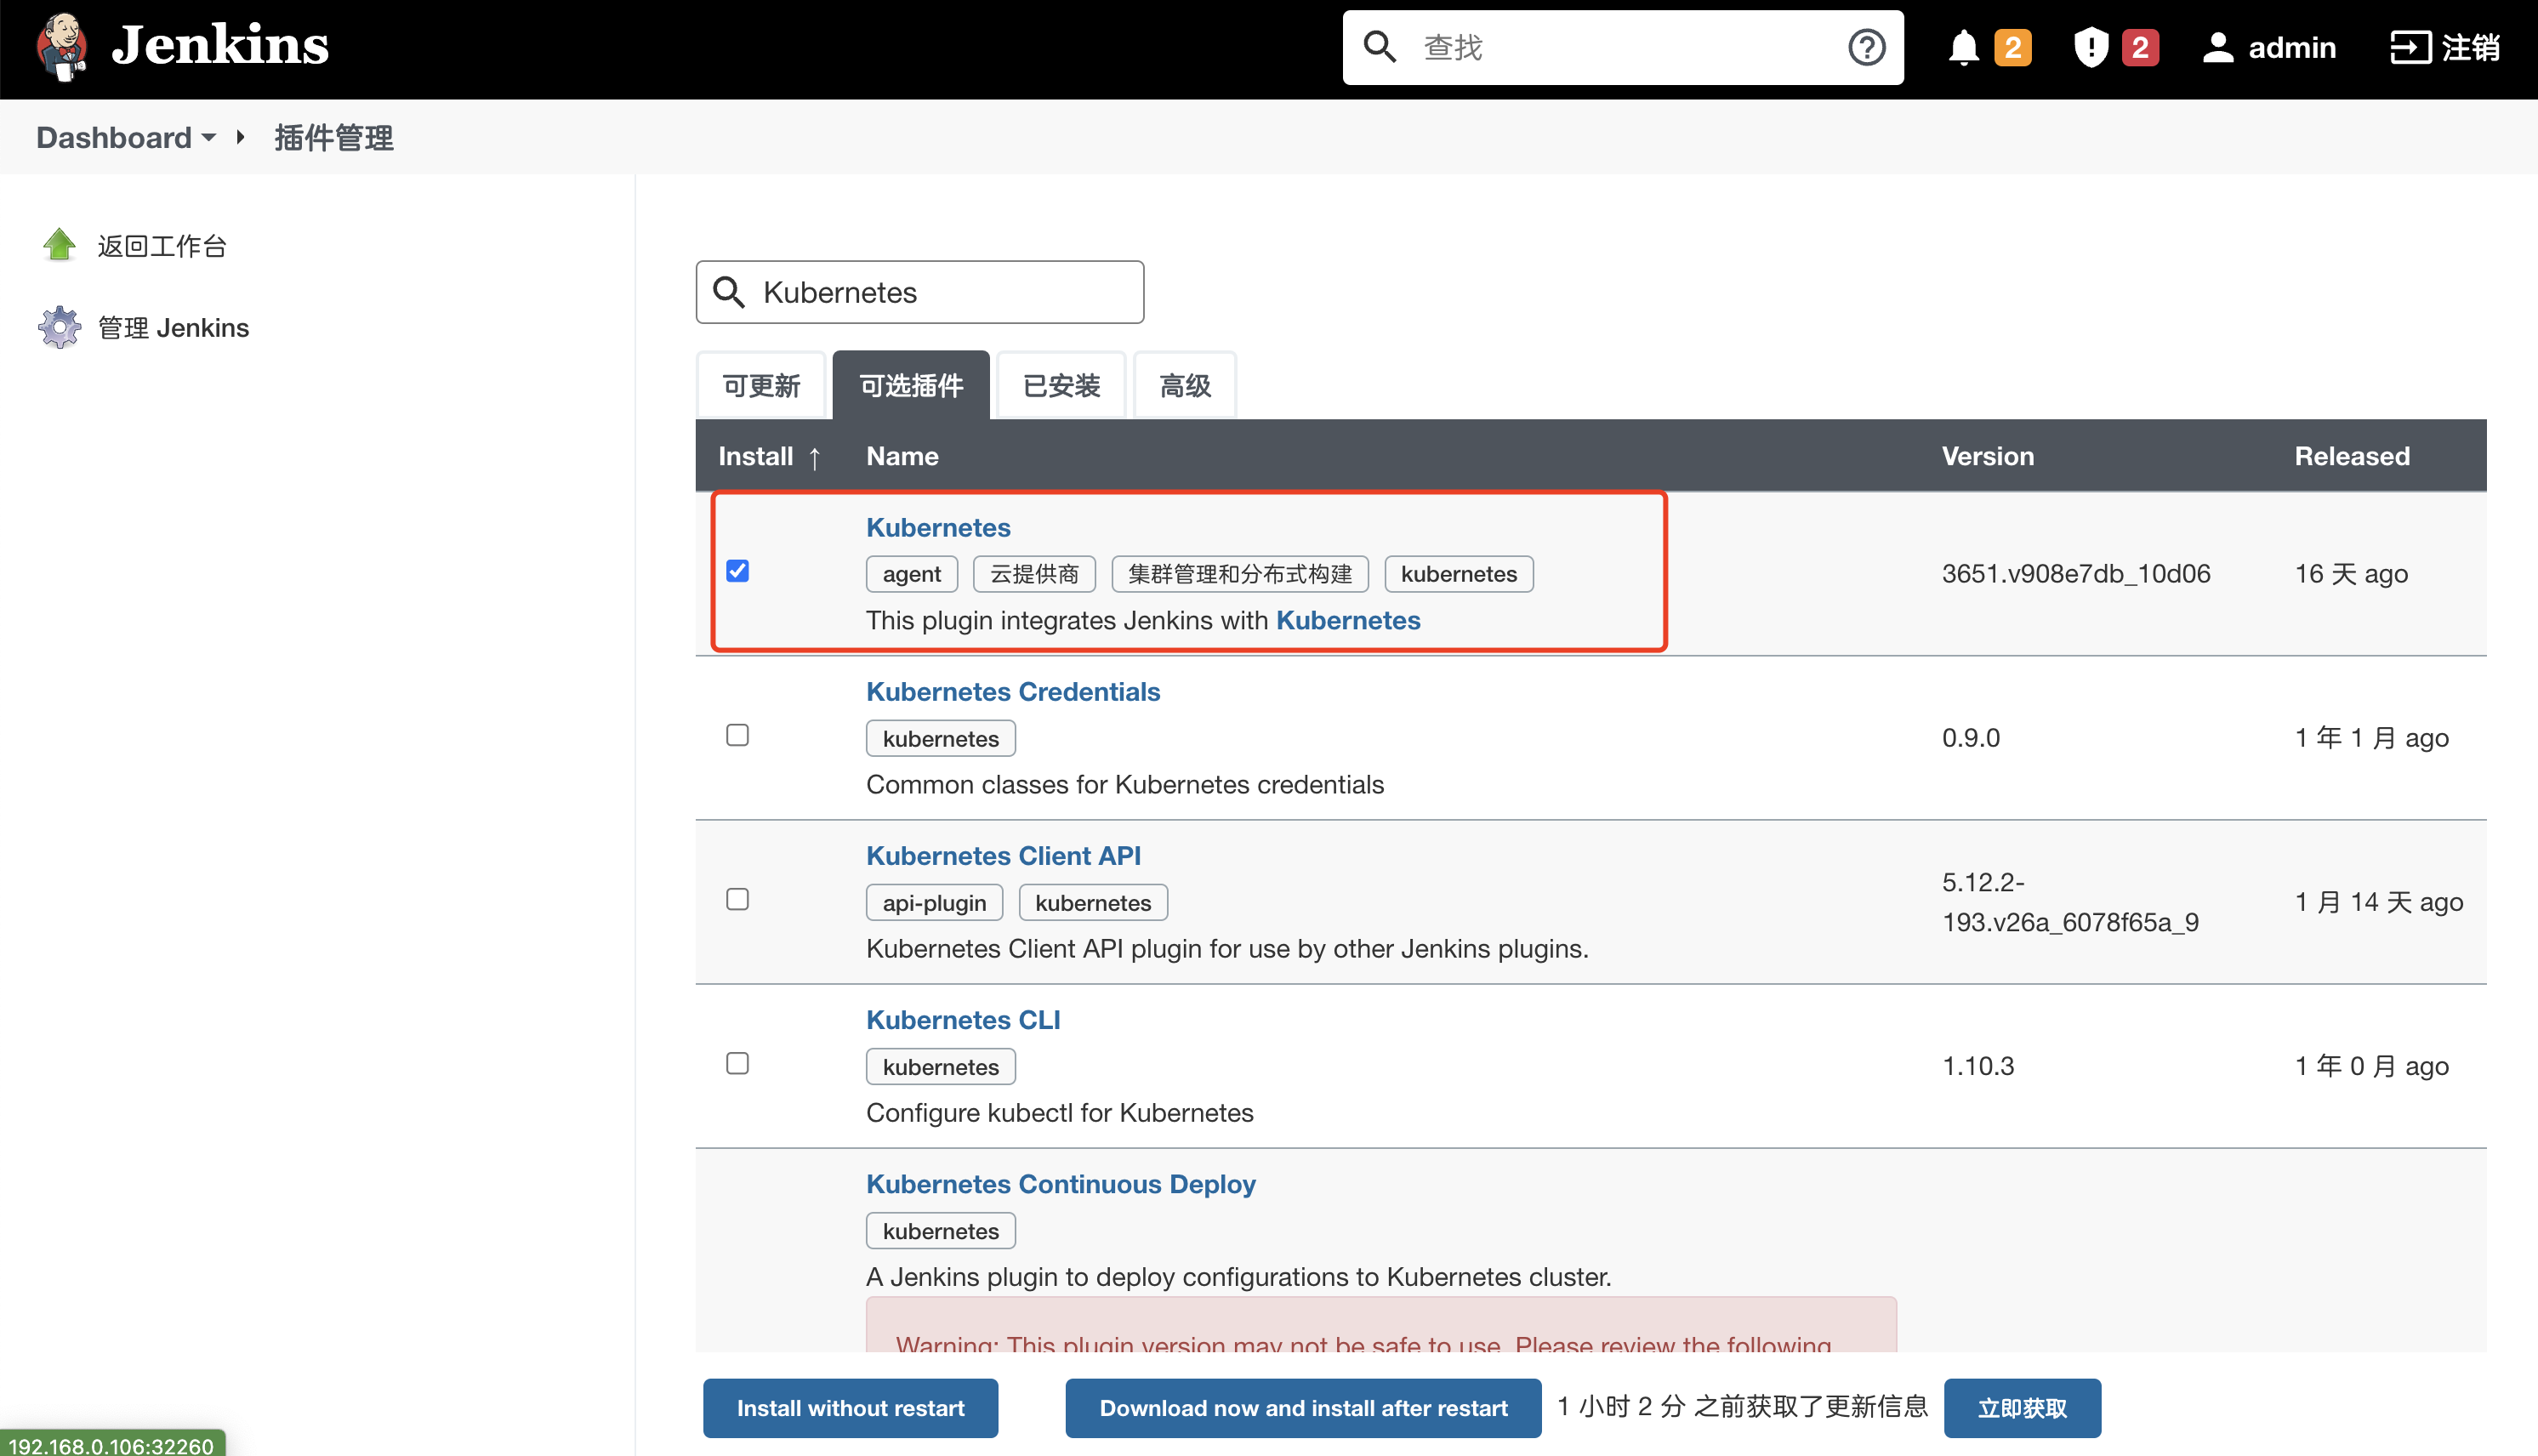The height and width of the screenshot is (1456, 2538).
Task: Toggle the Install column sort arrow
Action: pos(816,458)
